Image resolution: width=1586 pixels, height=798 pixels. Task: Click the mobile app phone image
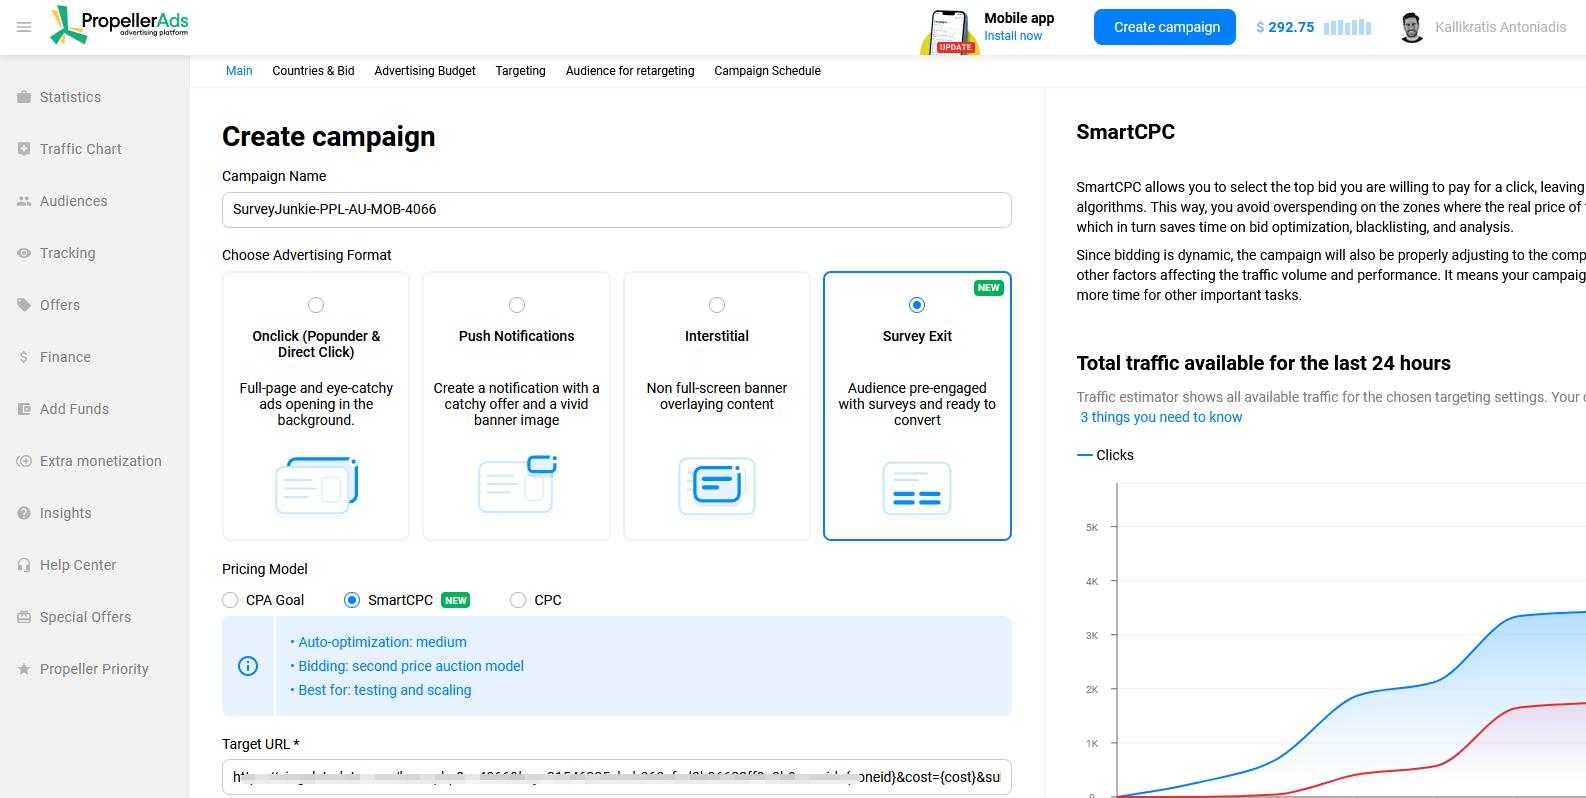948,32
